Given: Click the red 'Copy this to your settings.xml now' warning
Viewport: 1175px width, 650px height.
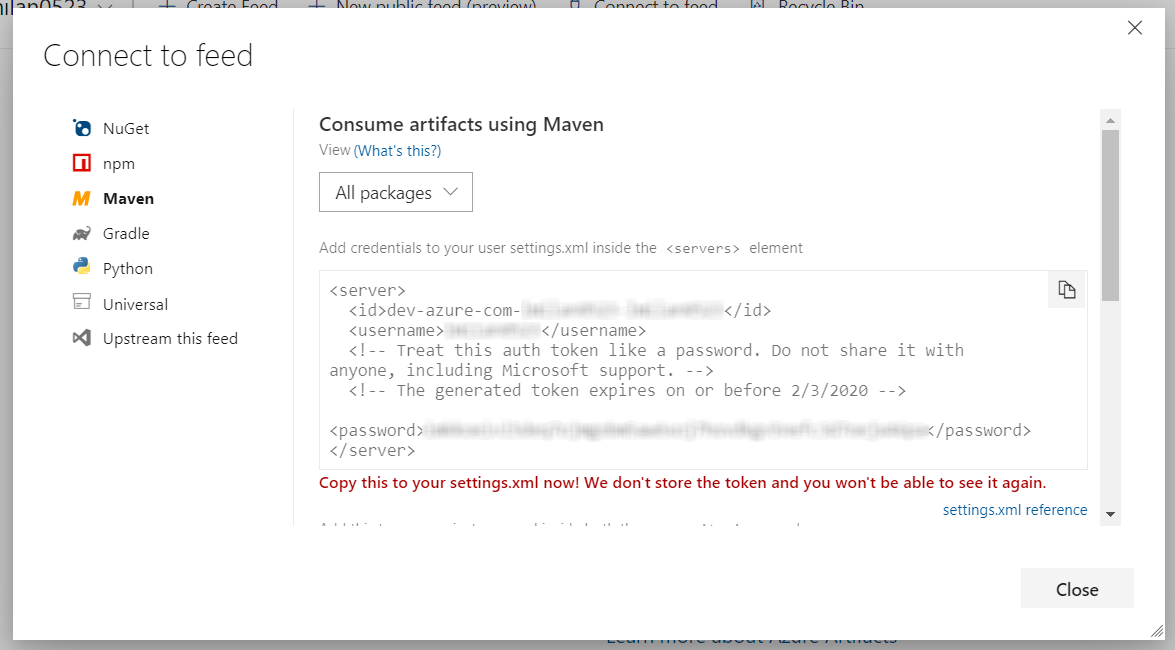Looking at the screenshot, I should tap(683, 483).
